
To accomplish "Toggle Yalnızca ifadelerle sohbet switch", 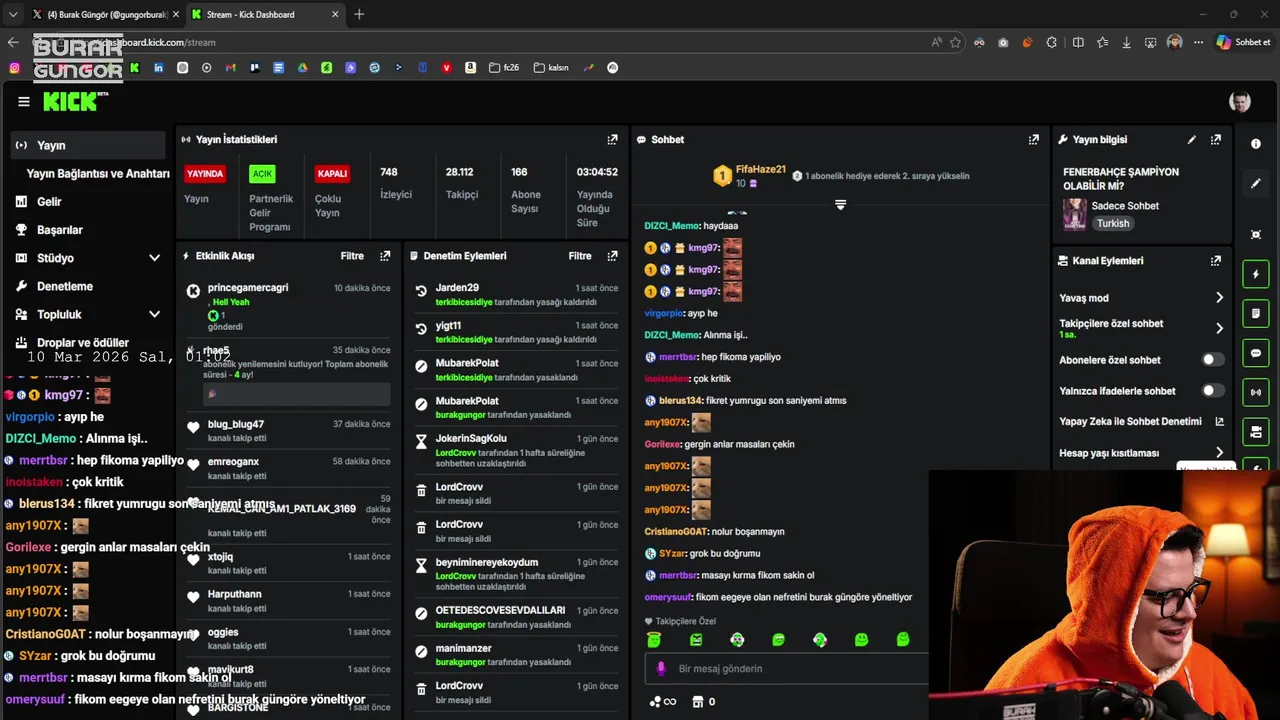I will 1212,391.
